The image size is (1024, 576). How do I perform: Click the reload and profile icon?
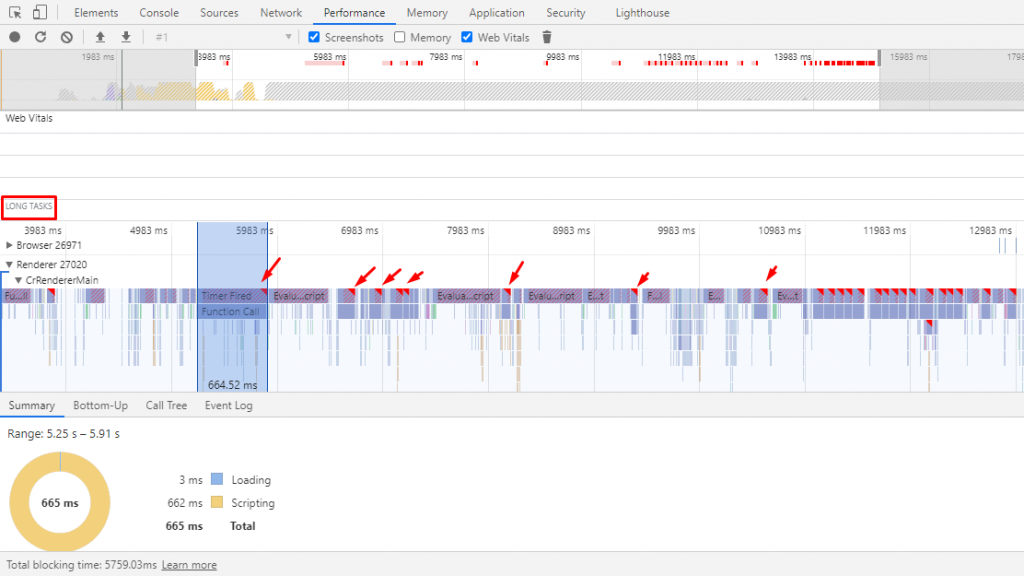point(40,37)
